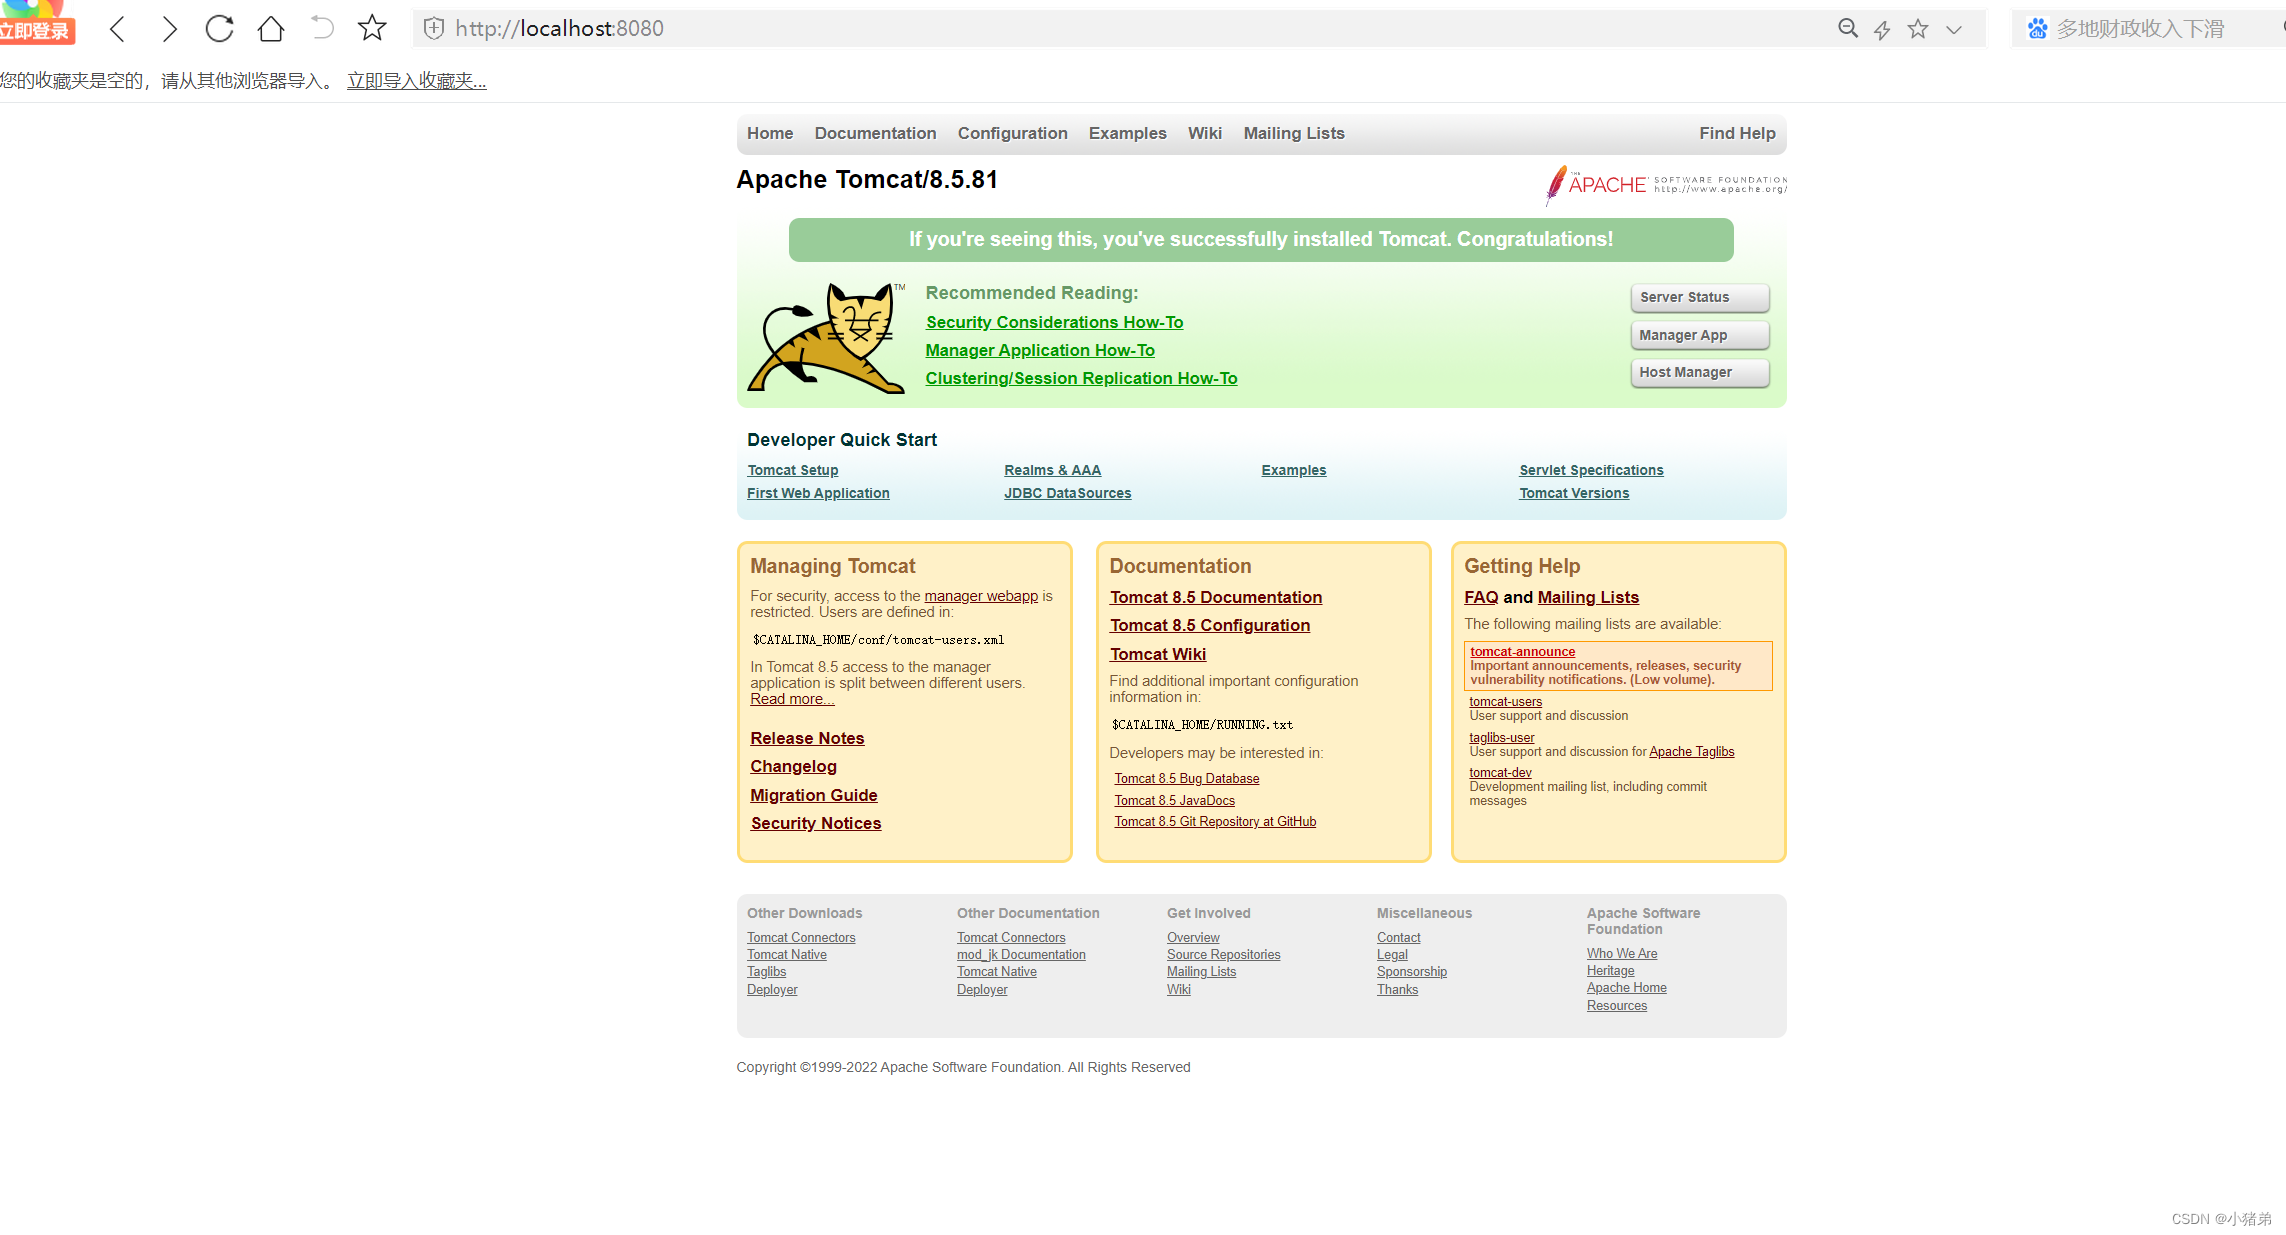Open the Apache Taglibs link
Image resolution: width=2286 pixels, height=1235 pixels.
(x=1691, y=752)
